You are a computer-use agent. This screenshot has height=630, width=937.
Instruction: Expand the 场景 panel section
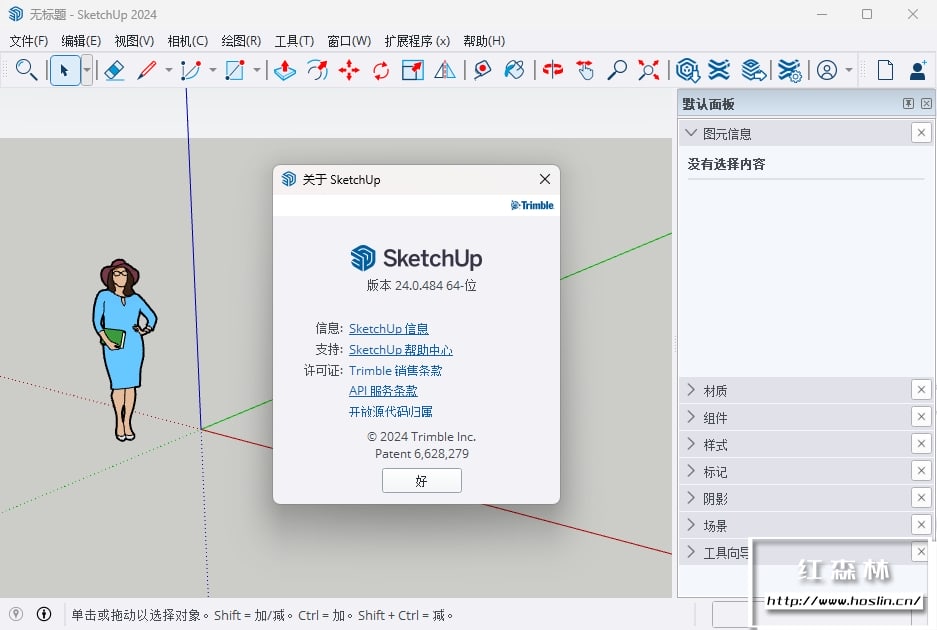691,525
